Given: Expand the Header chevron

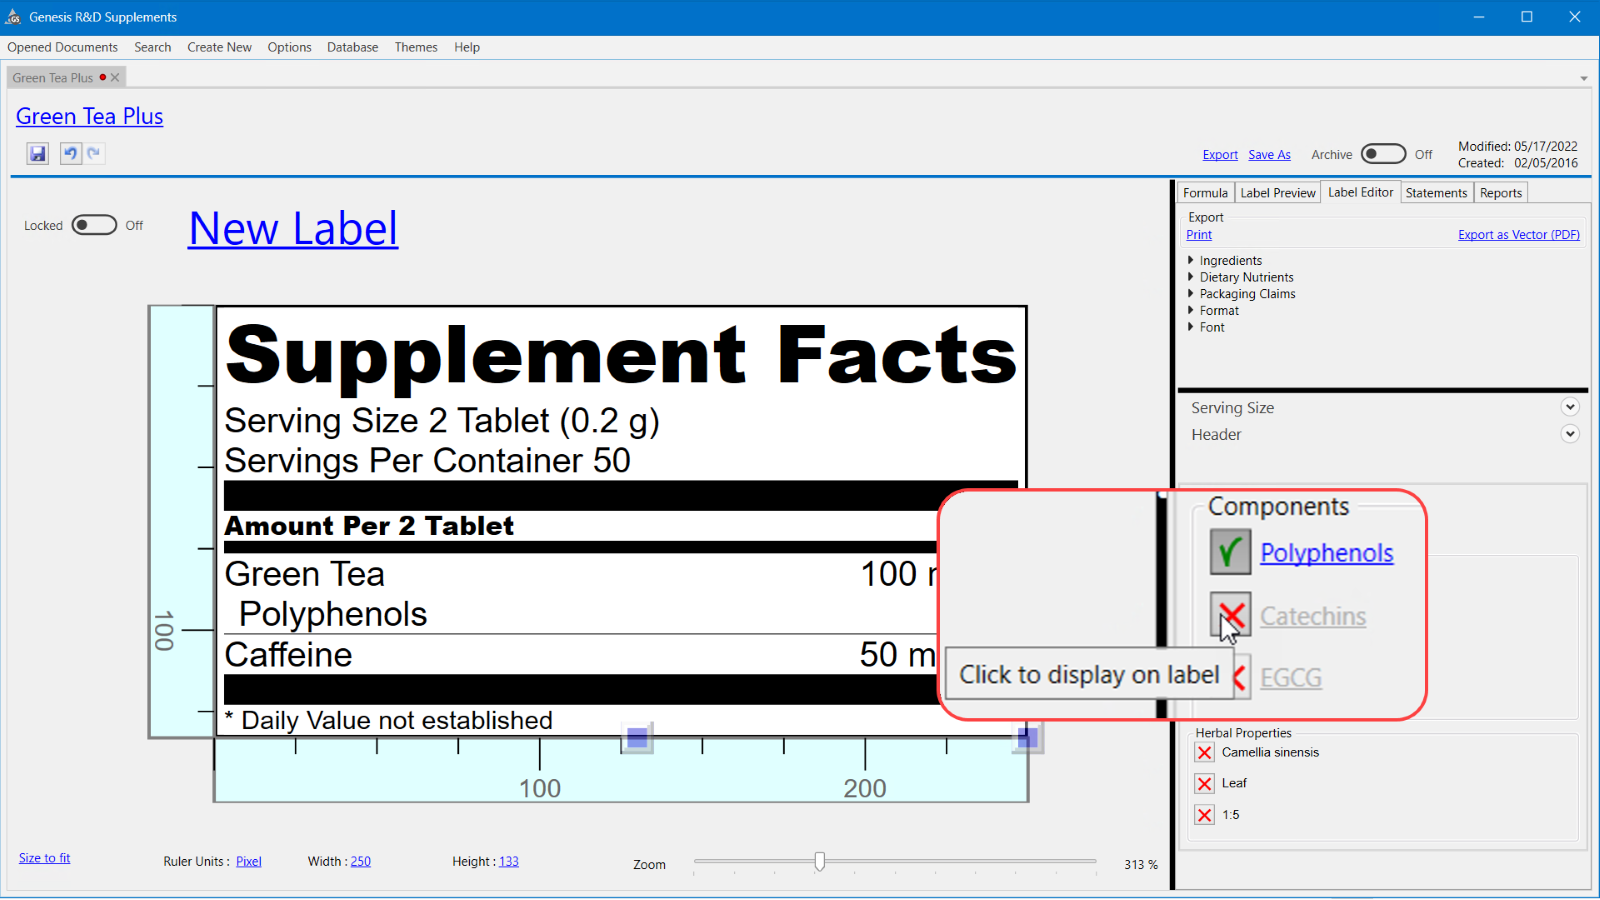Looking at the screenshot, I should pos(1570,434).
